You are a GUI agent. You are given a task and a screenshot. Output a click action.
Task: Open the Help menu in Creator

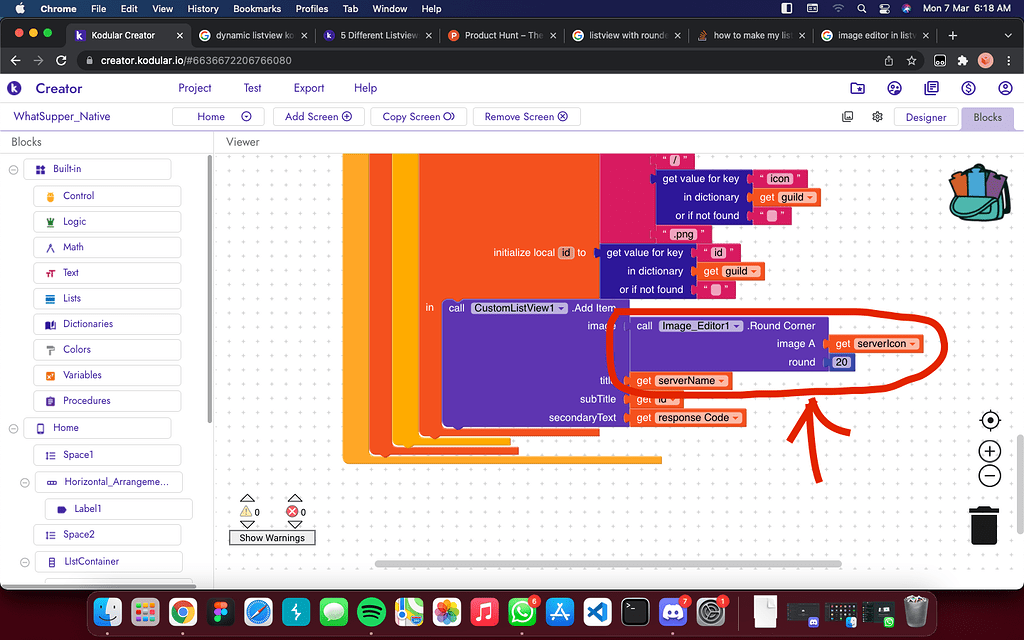(365, 88)
